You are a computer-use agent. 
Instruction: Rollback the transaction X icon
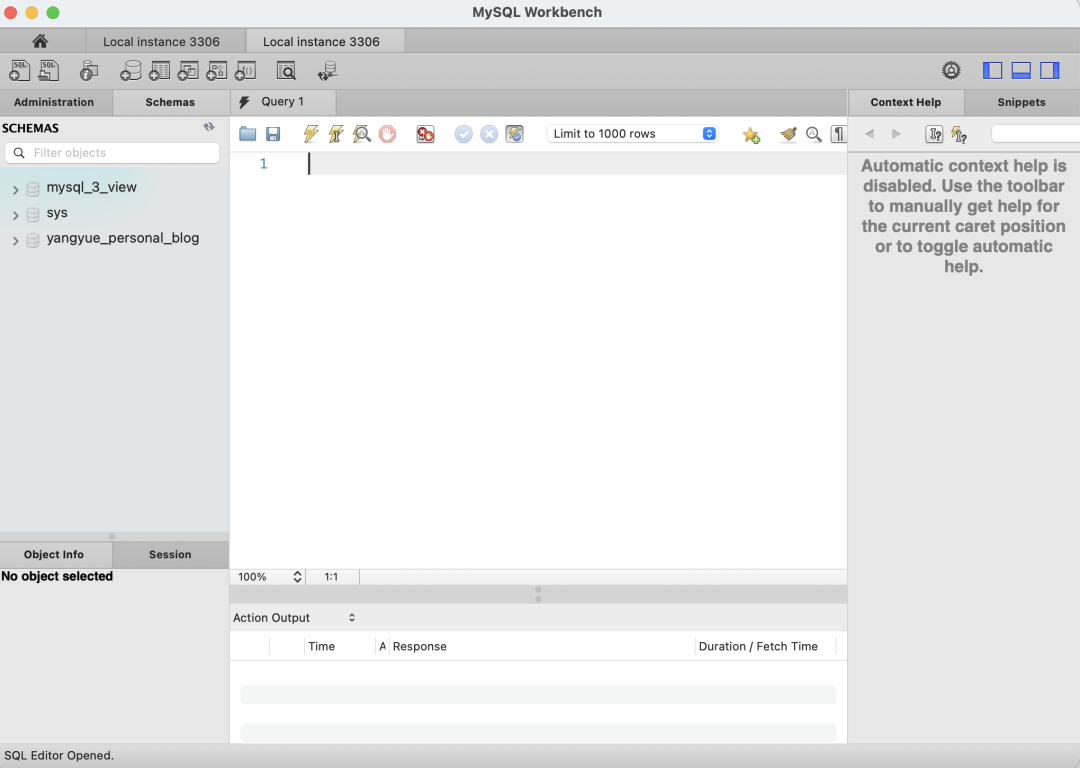489,134
